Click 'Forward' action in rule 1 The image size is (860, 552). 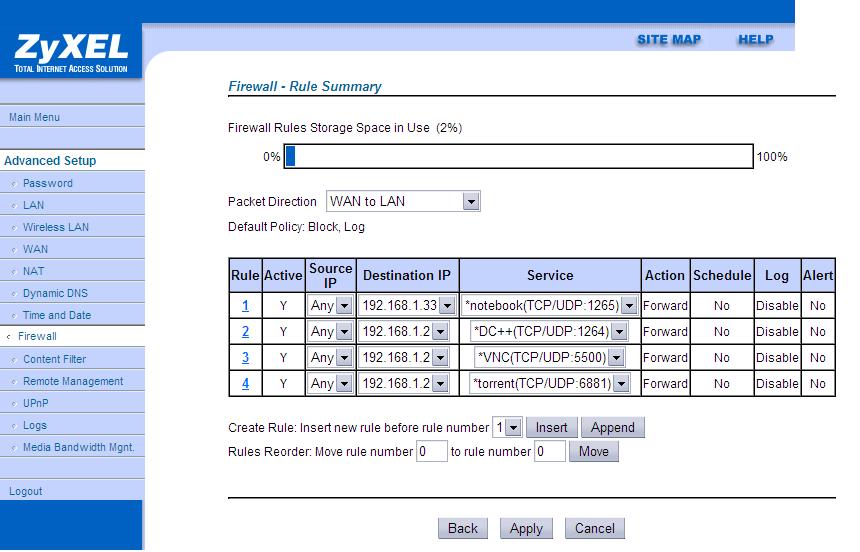665,306
